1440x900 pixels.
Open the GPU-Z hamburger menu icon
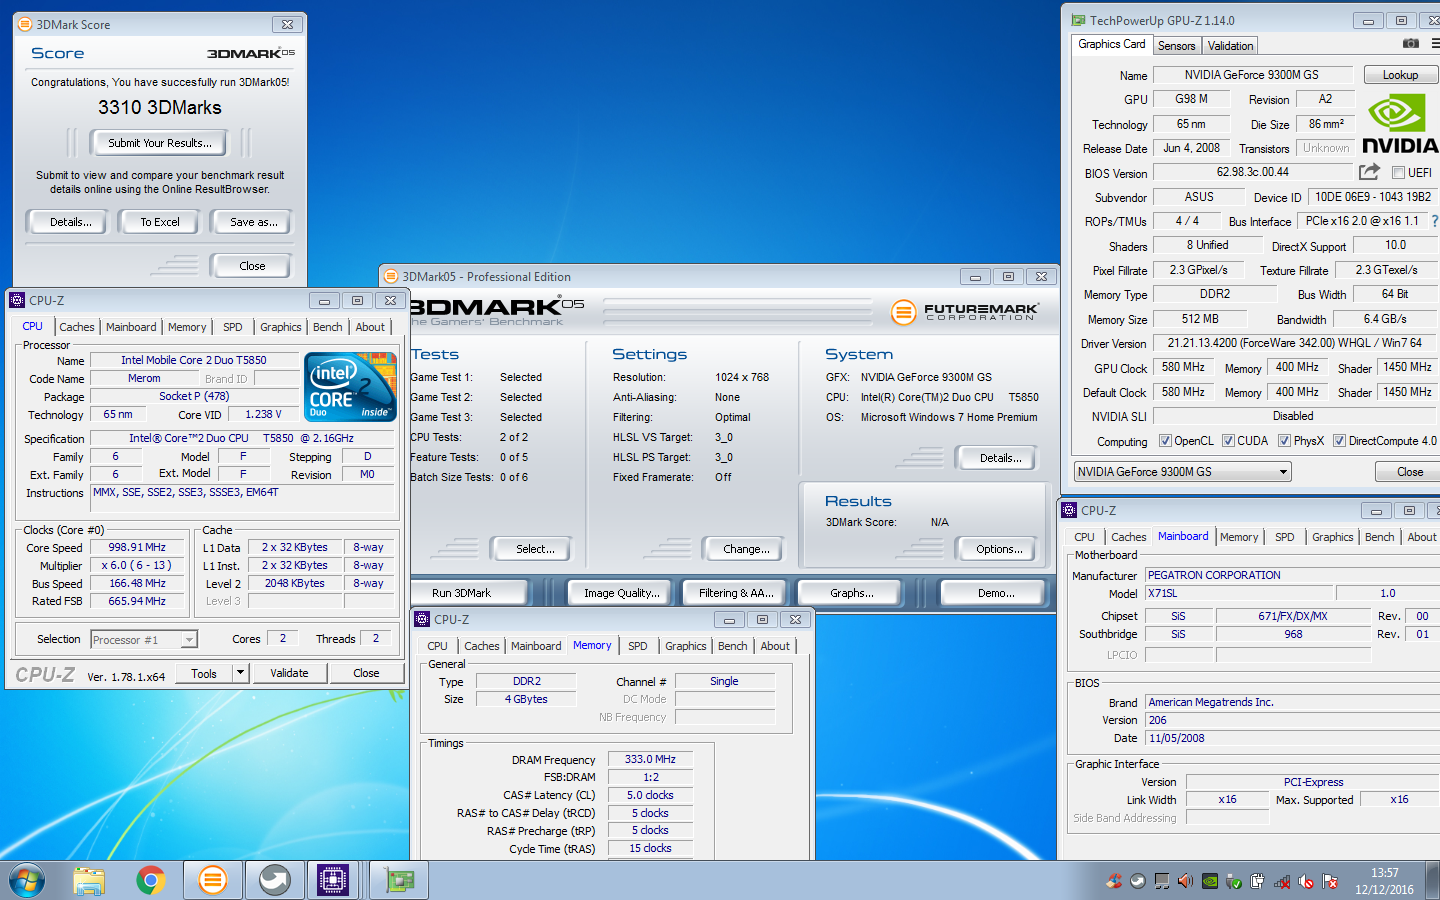(x=1435, y=44)
